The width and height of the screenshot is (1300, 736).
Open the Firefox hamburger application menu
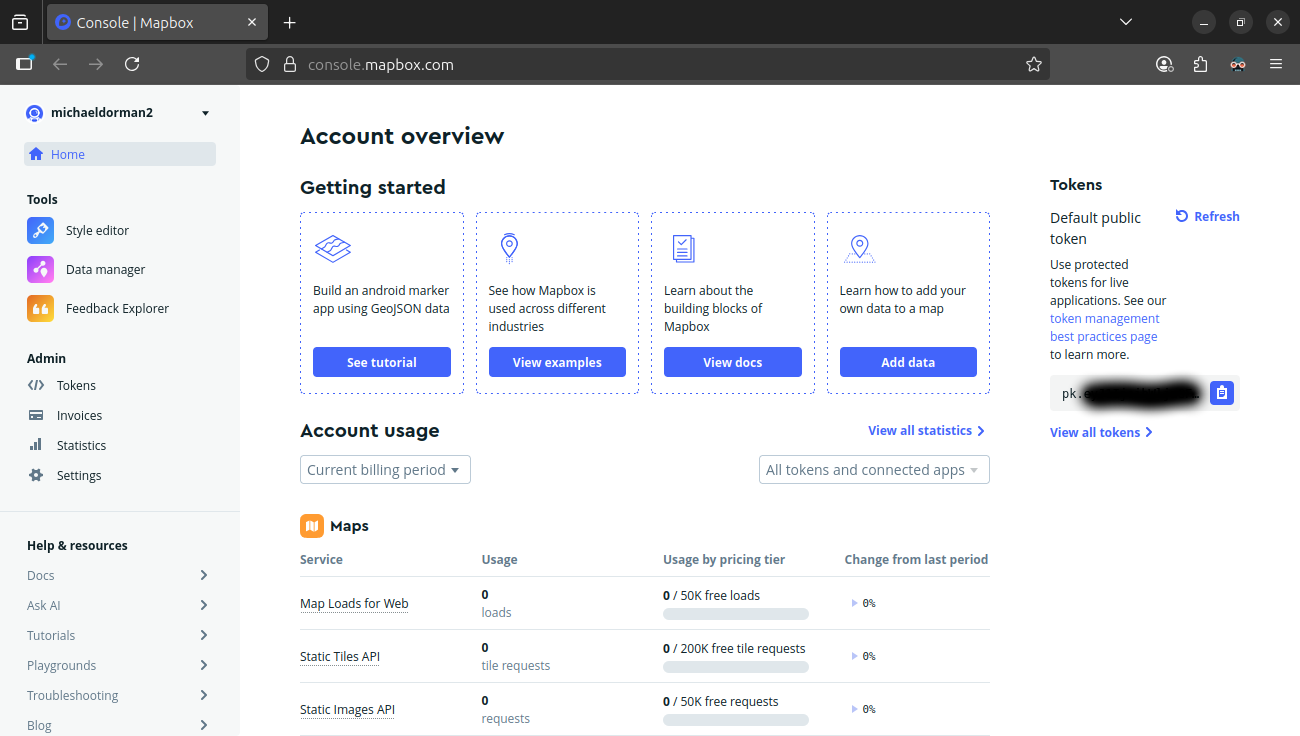pos(1275,64)
